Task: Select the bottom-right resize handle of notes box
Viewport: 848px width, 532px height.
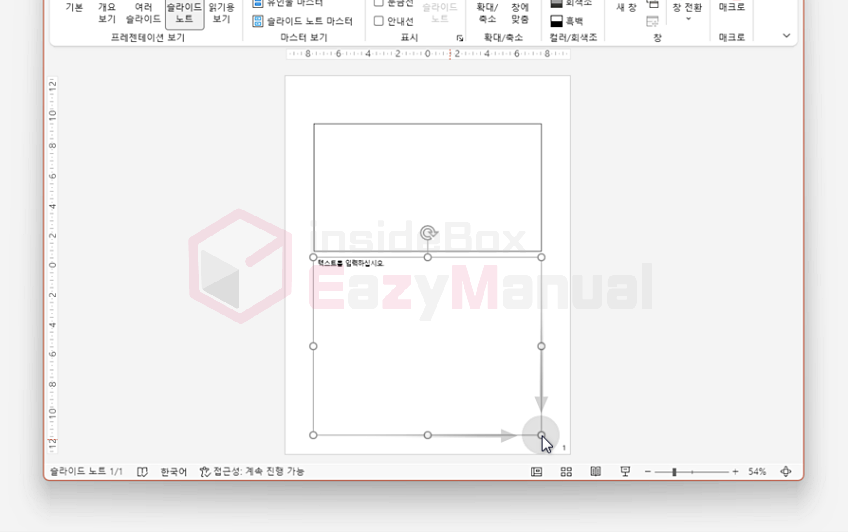Action: coord(541,435)
